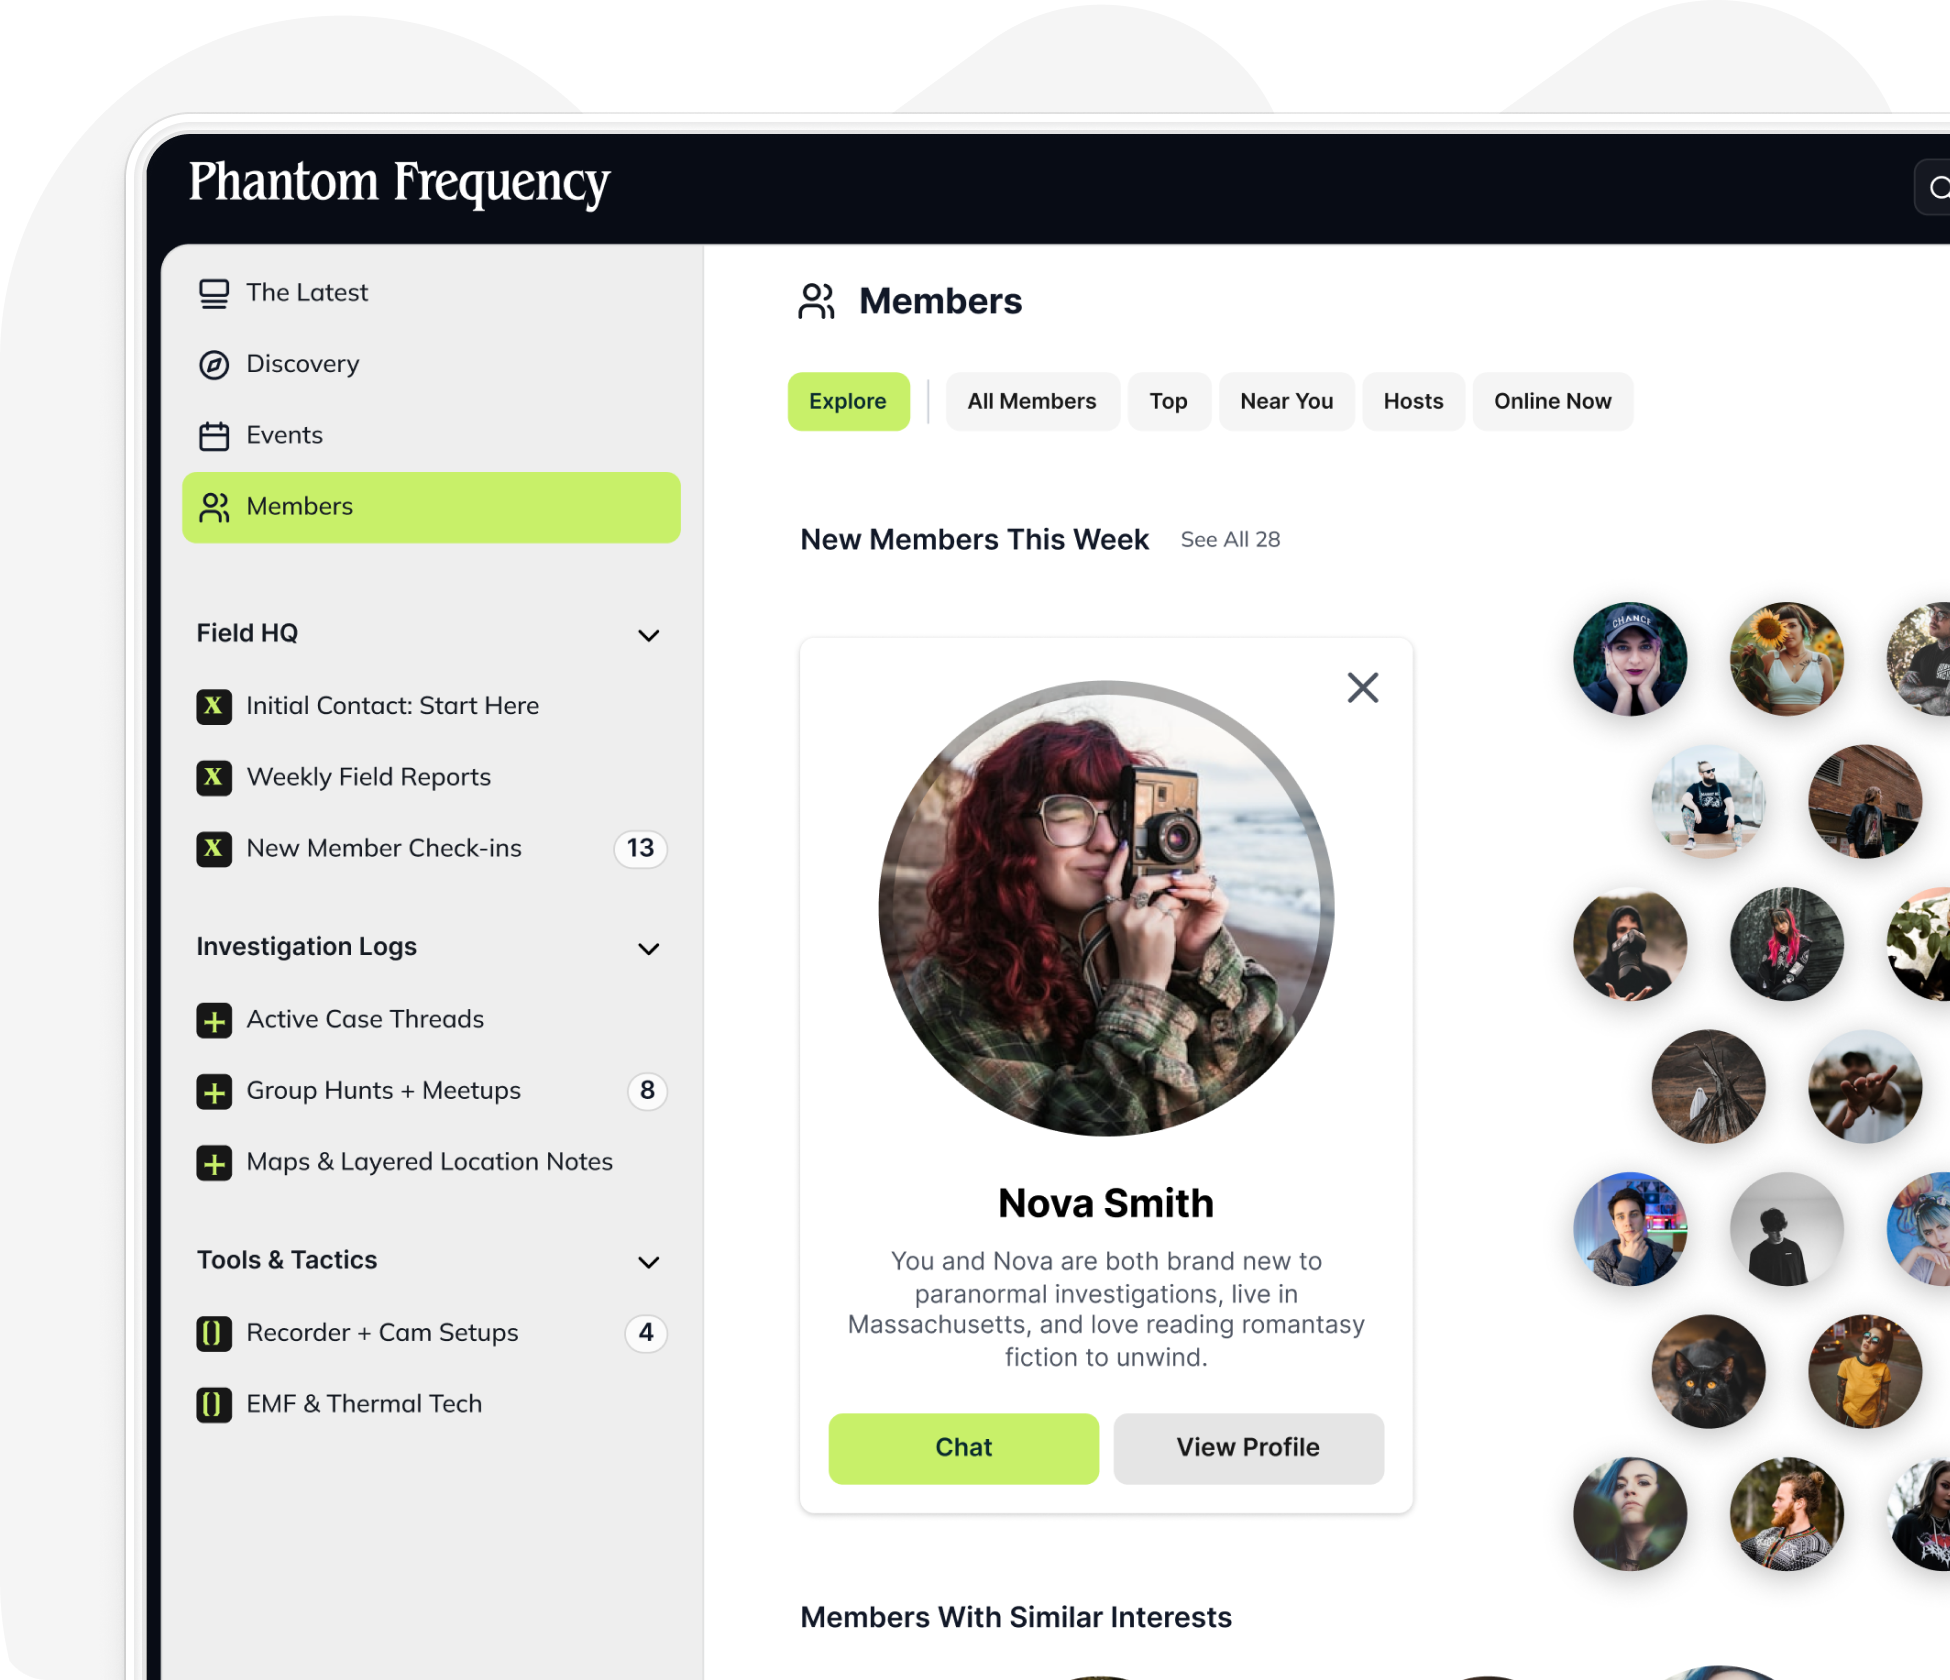Collapse the Investigation Logs section
Image resolution: width=1950 pixels, height=1680 pixels.
pos(649,948)
